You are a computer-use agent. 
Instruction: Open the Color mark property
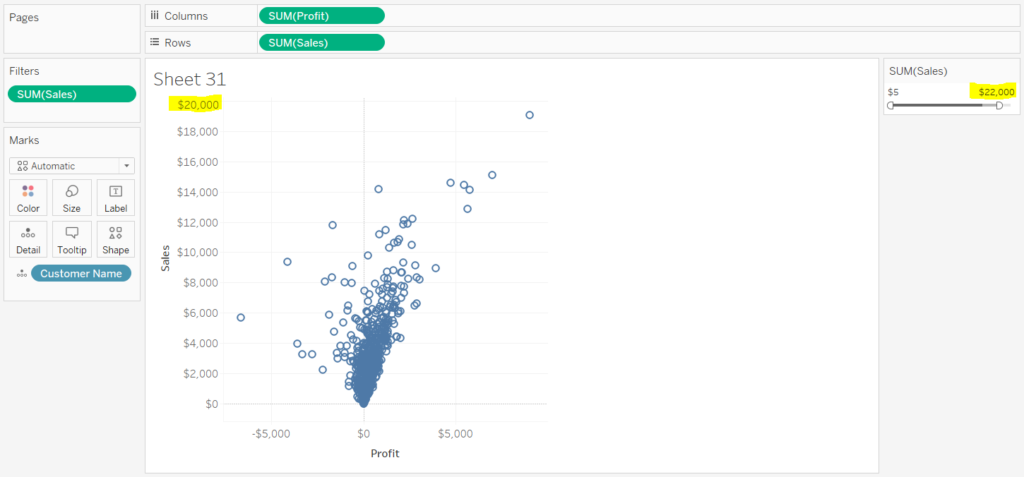click(x=28, y=197)
